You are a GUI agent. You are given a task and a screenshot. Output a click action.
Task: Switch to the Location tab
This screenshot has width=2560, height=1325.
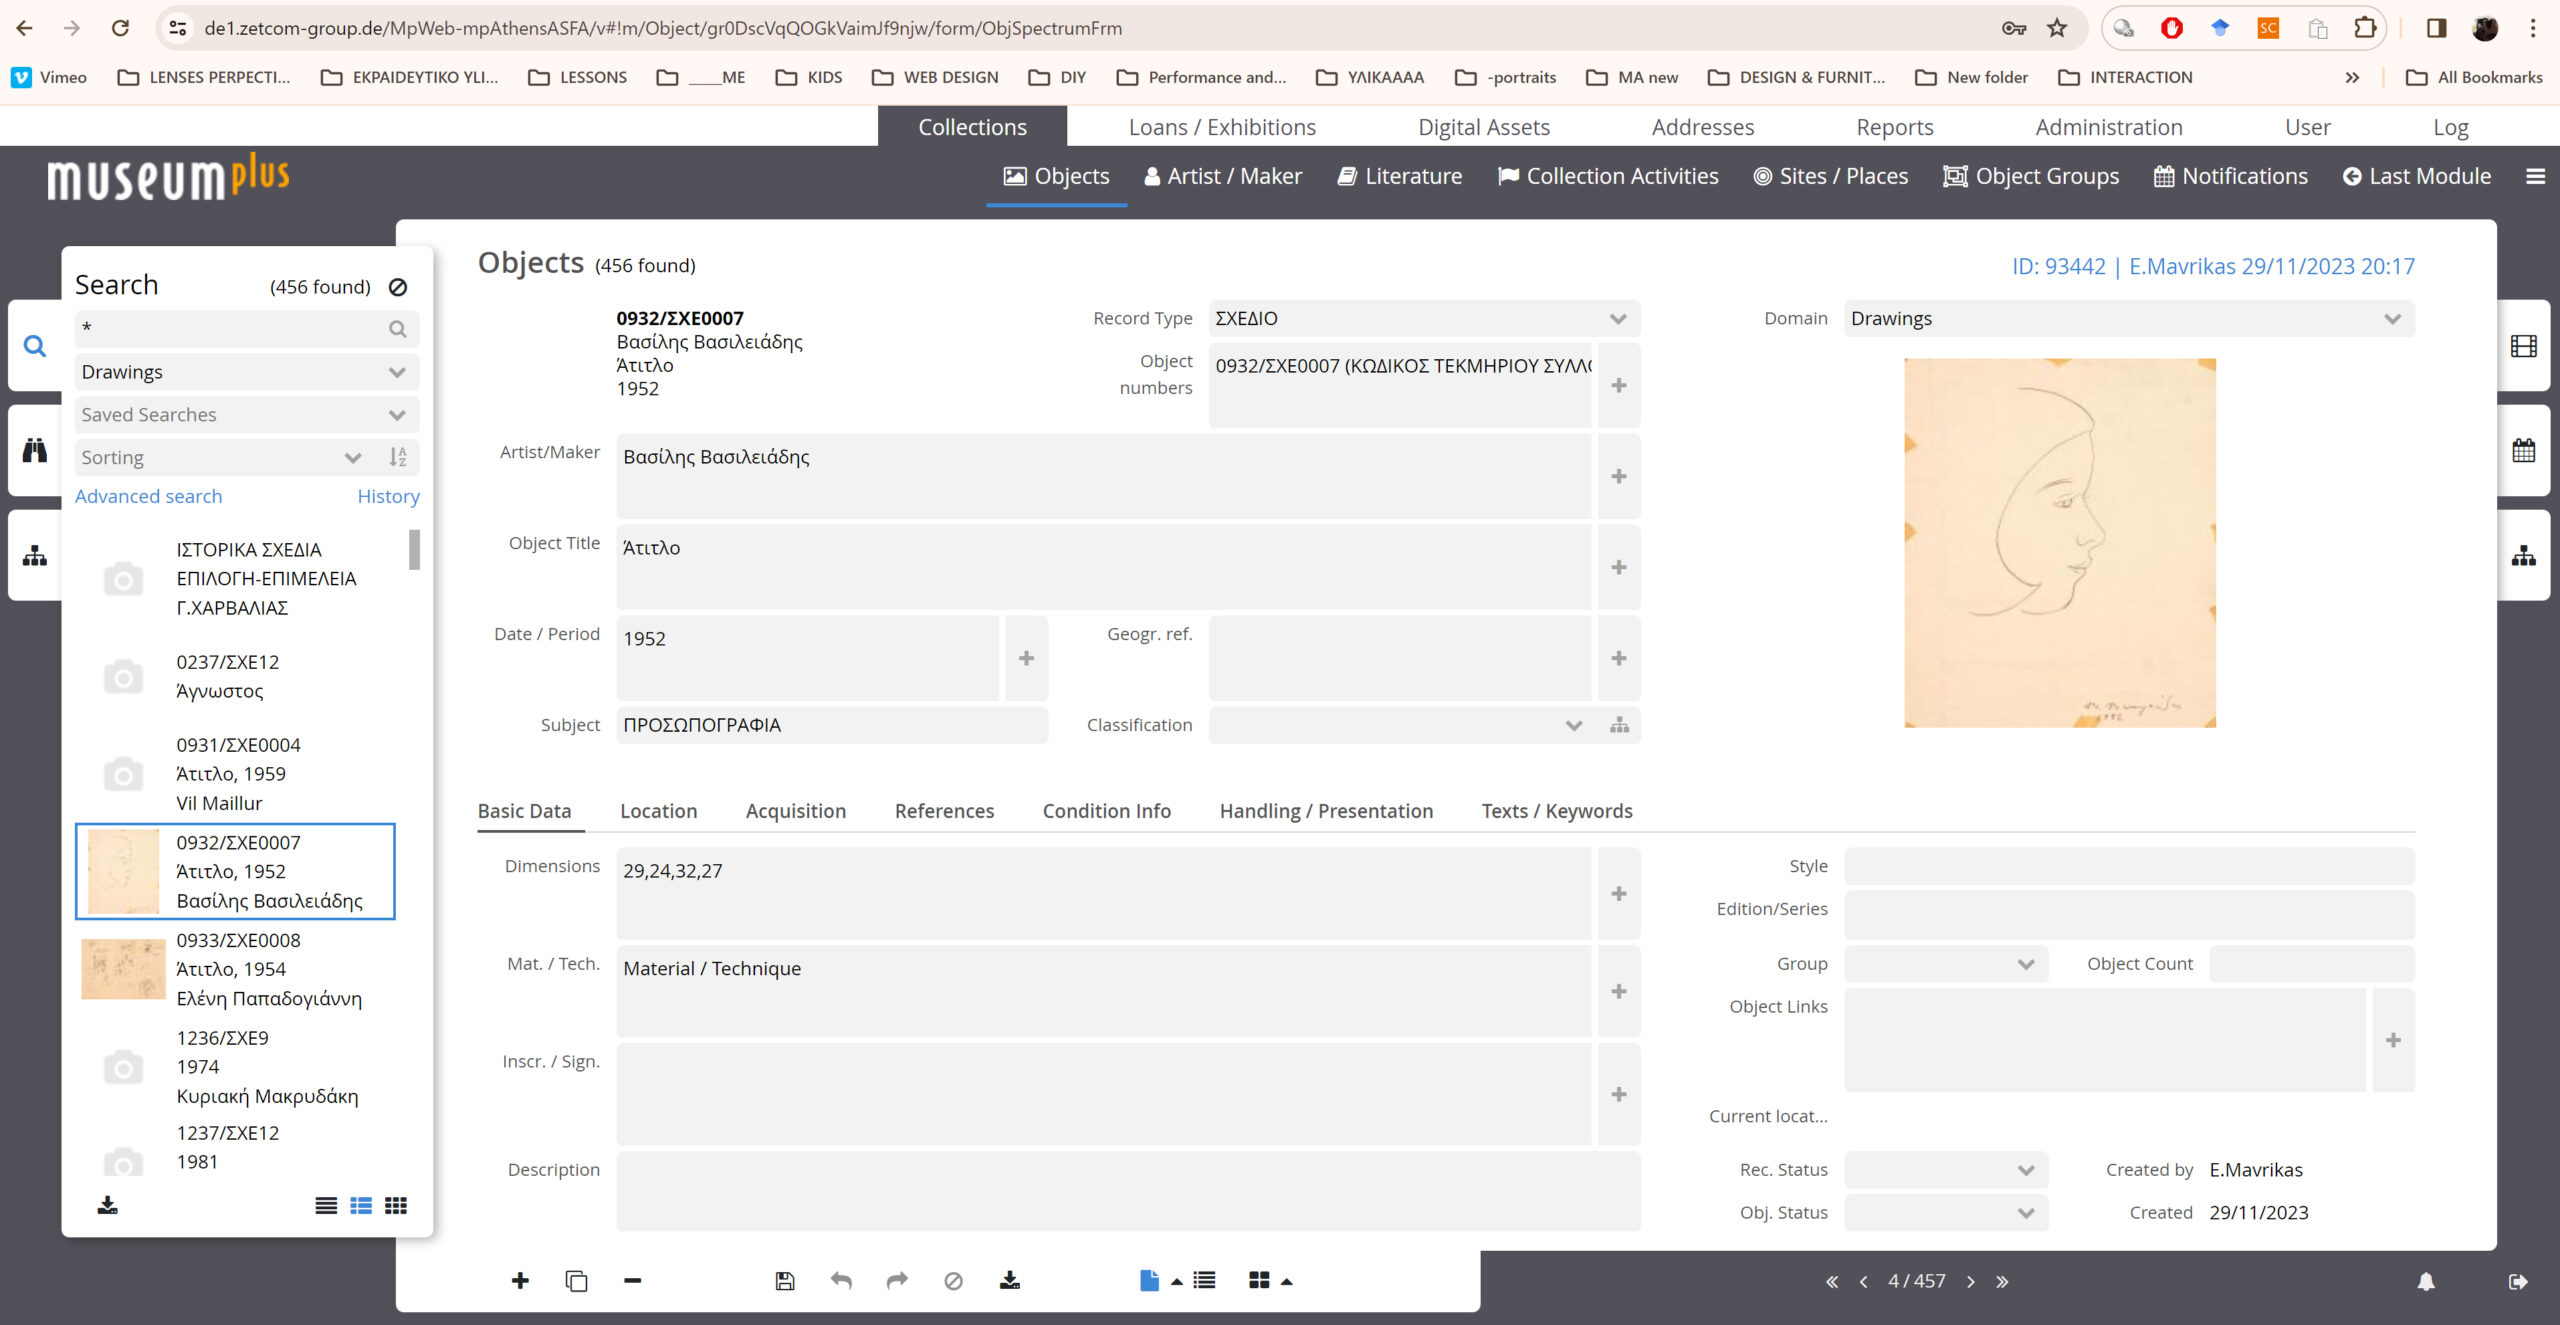[658, 811]
